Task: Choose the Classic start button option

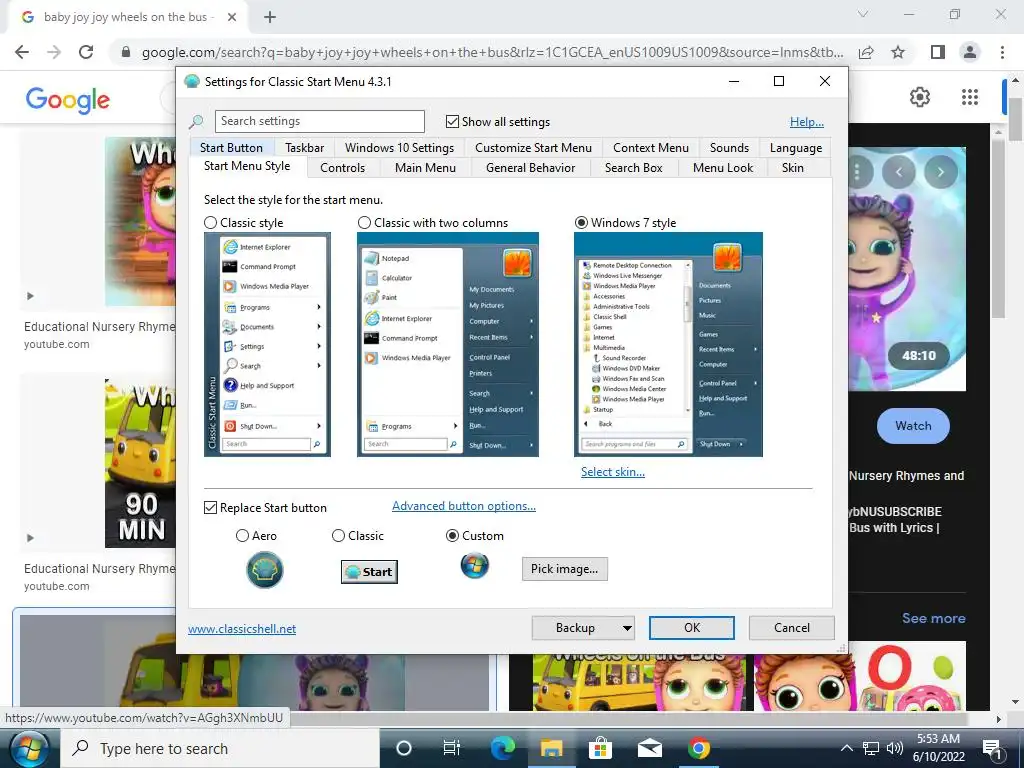Action: (x=338, y=536)
